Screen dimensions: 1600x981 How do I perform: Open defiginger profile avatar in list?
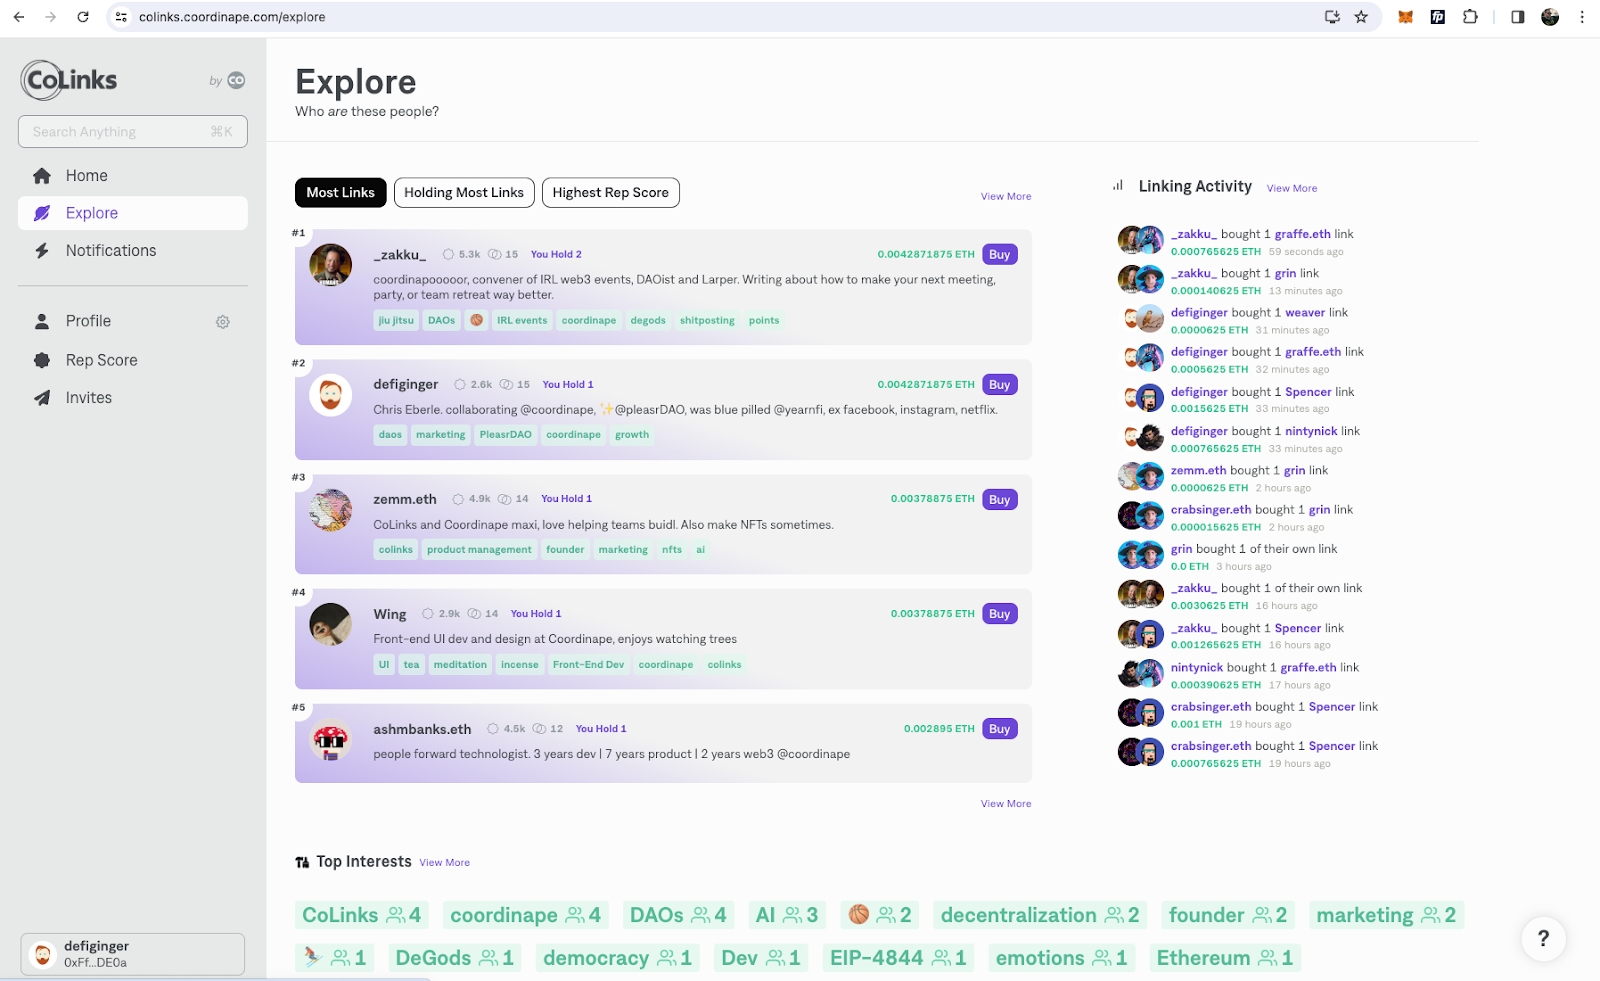coord(331,395)
